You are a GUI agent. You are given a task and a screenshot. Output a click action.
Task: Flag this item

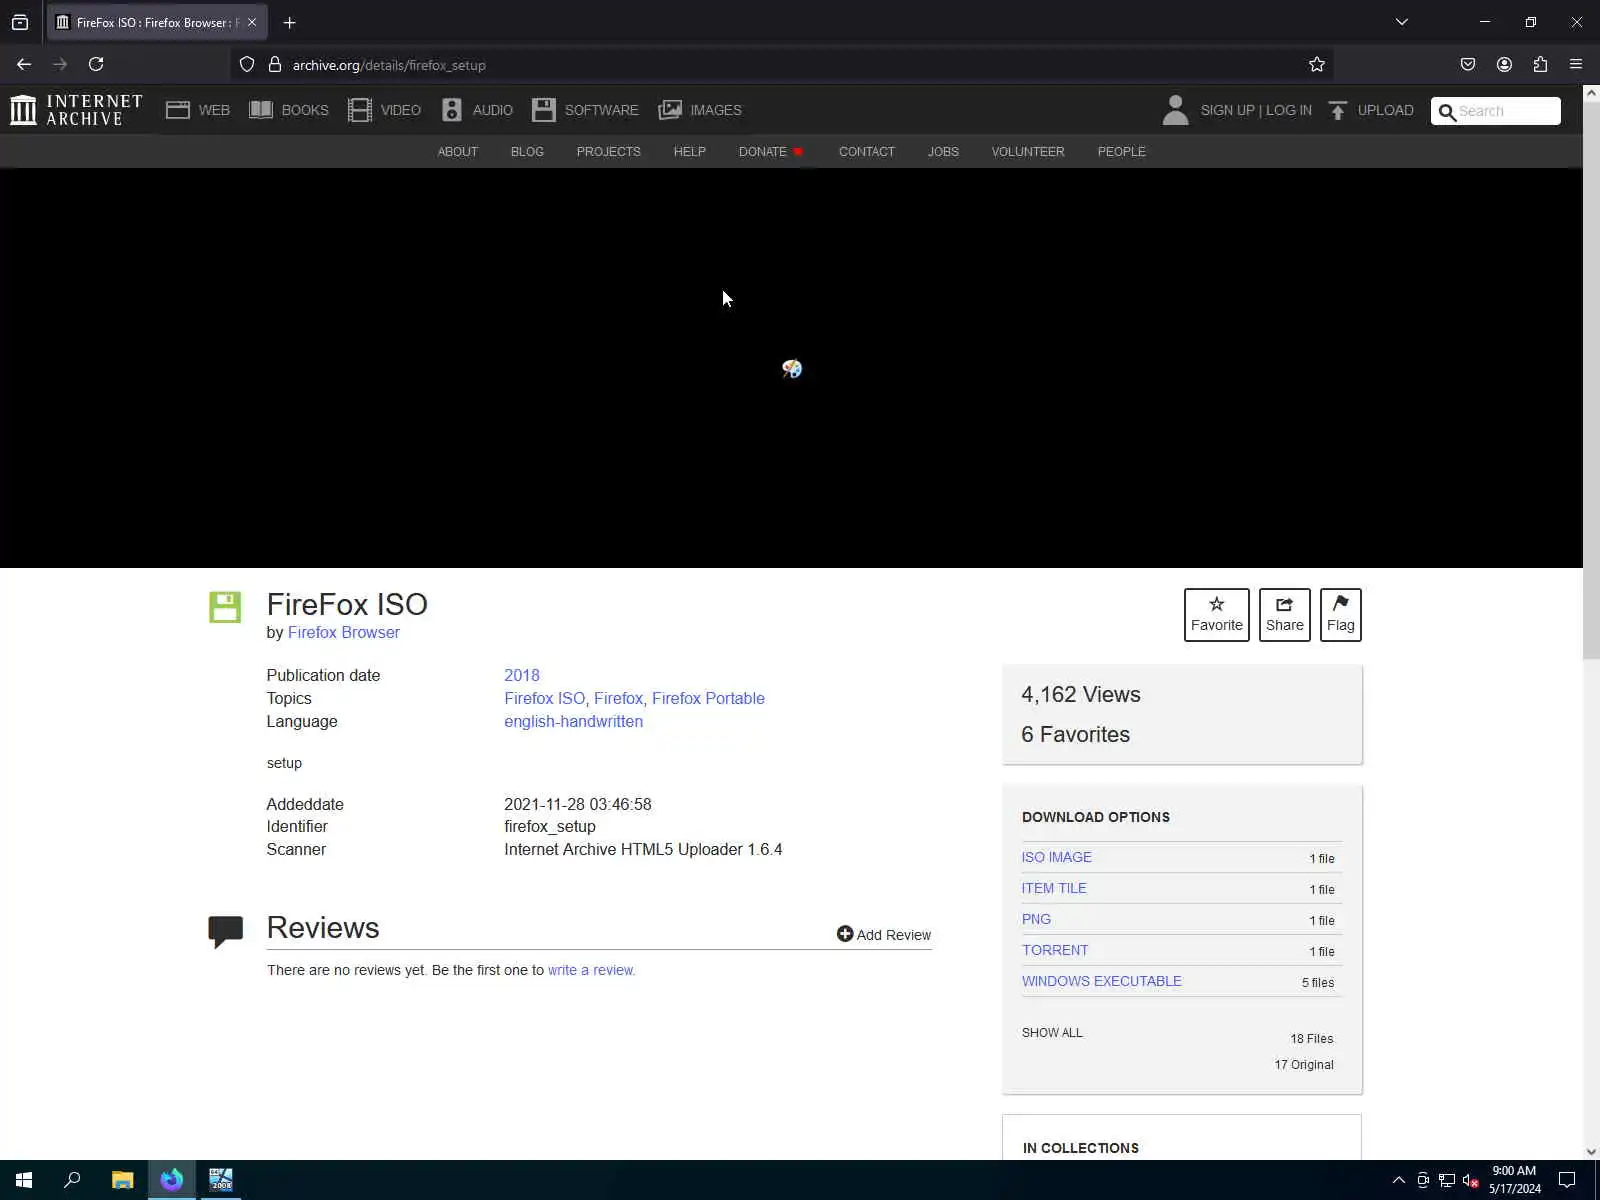[1341, 615]
